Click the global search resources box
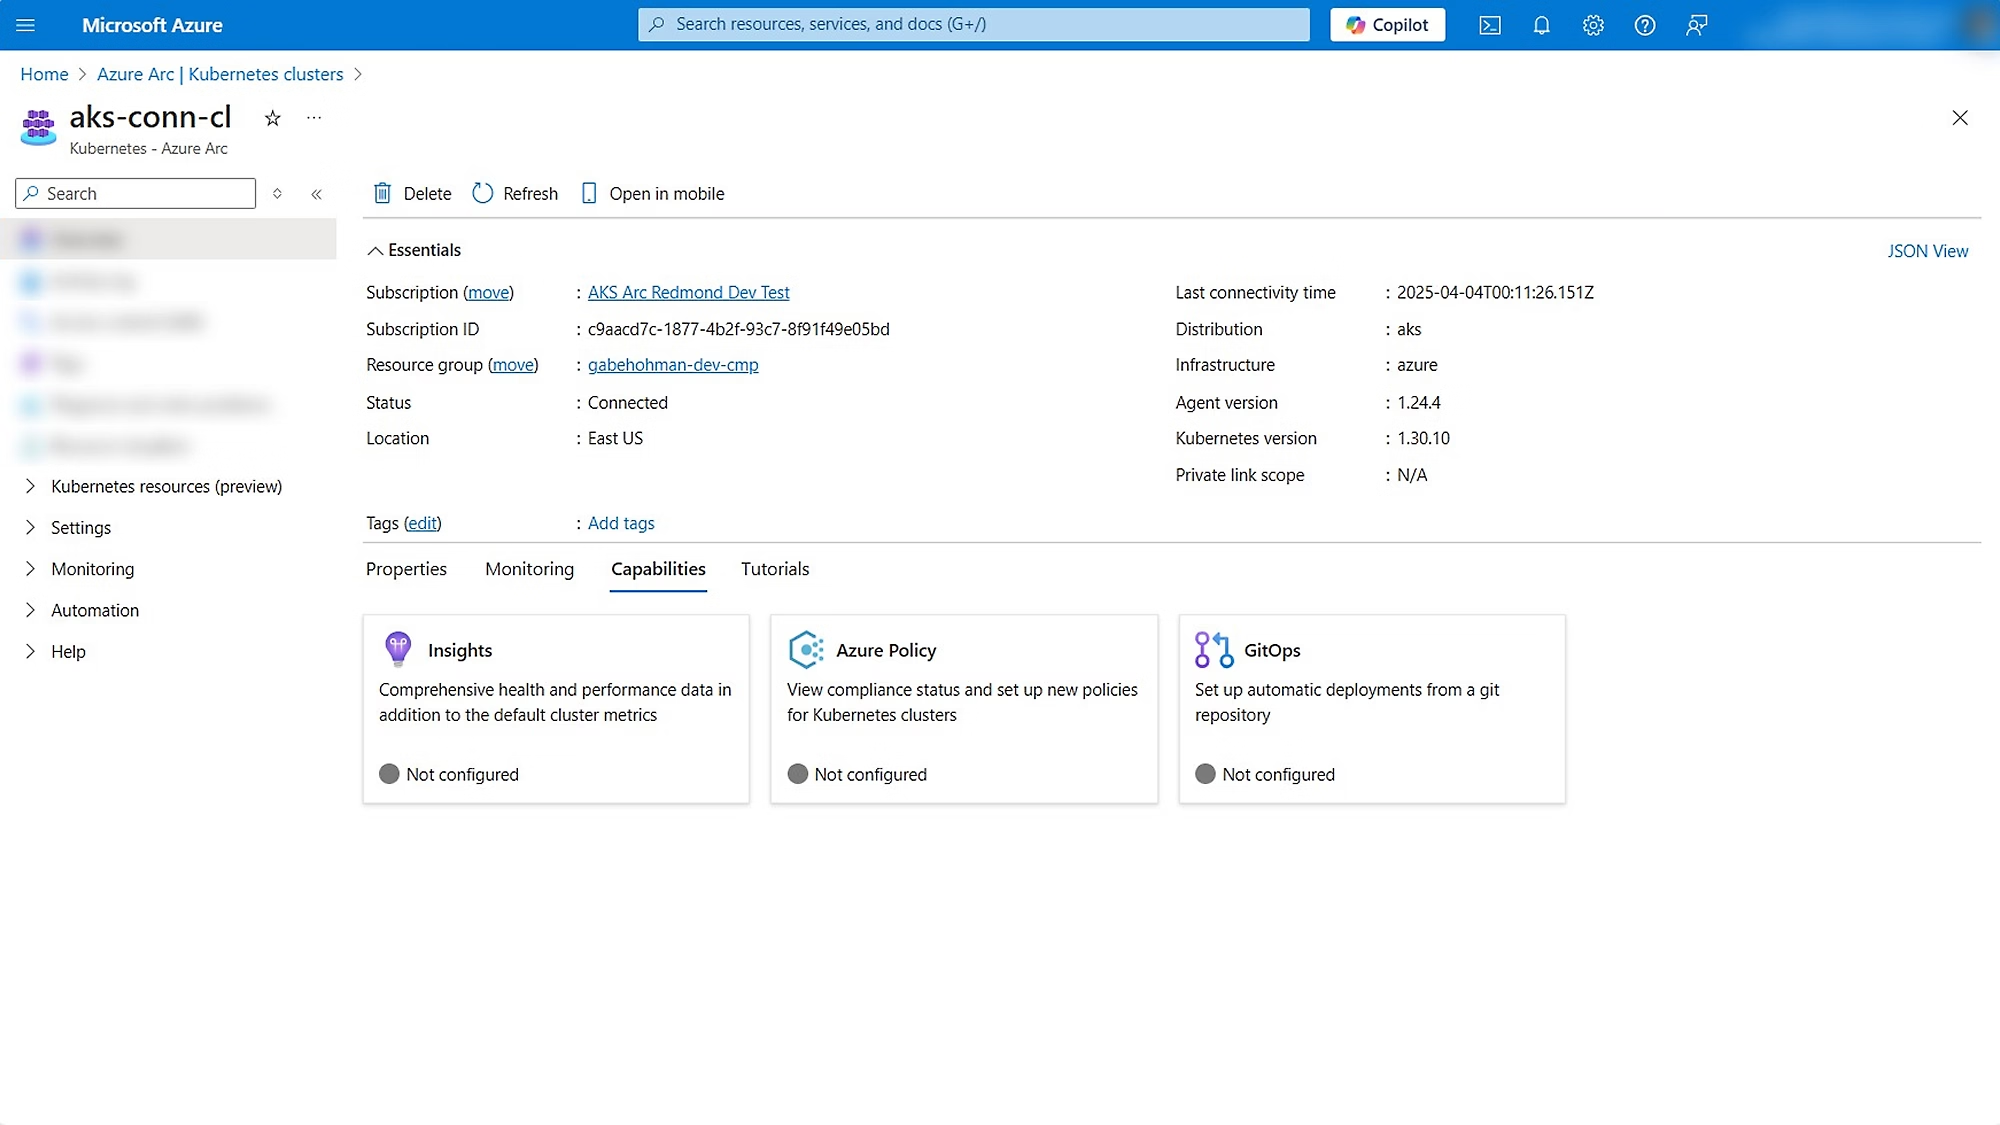Image resolution: width=2000 pixels, height=1125 pixels. pyautogui.click(x=973, y=25)
